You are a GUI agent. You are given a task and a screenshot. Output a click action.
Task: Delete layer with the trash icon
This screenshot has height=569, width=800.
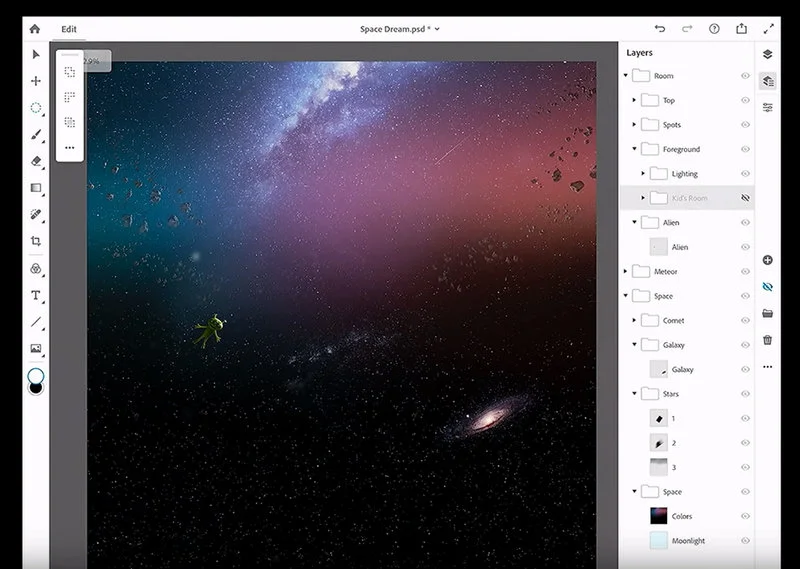click(767, 340)
